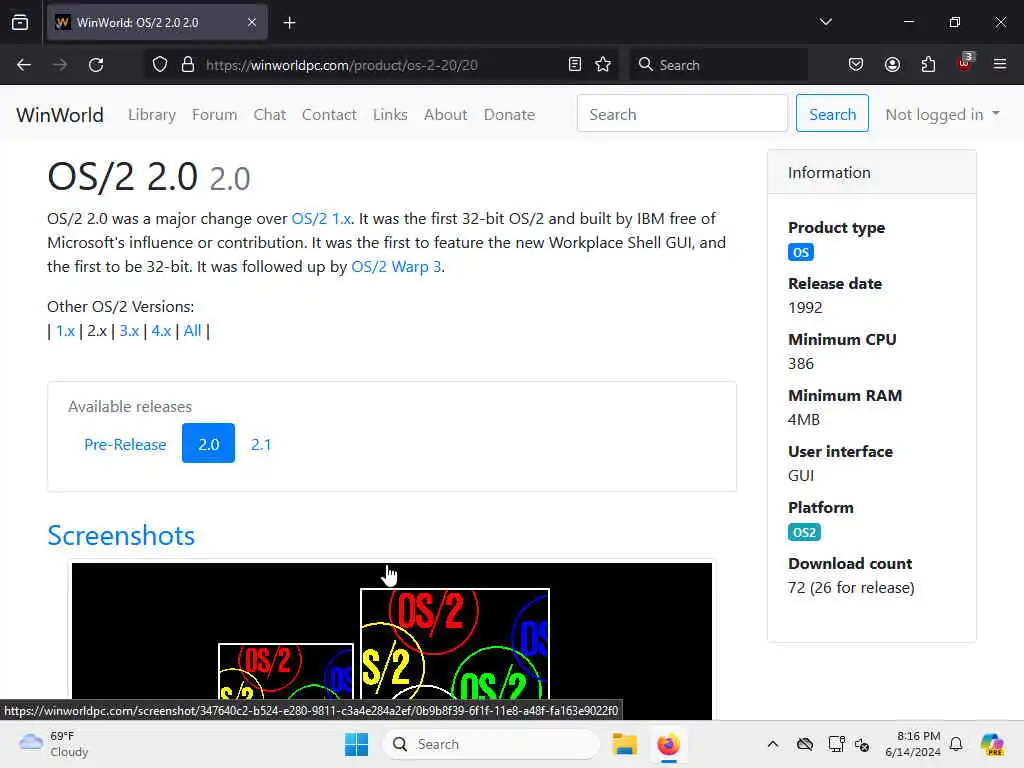1024x768 pixels.
Task: Toggle reader view icon
Action: click(575, 65)
